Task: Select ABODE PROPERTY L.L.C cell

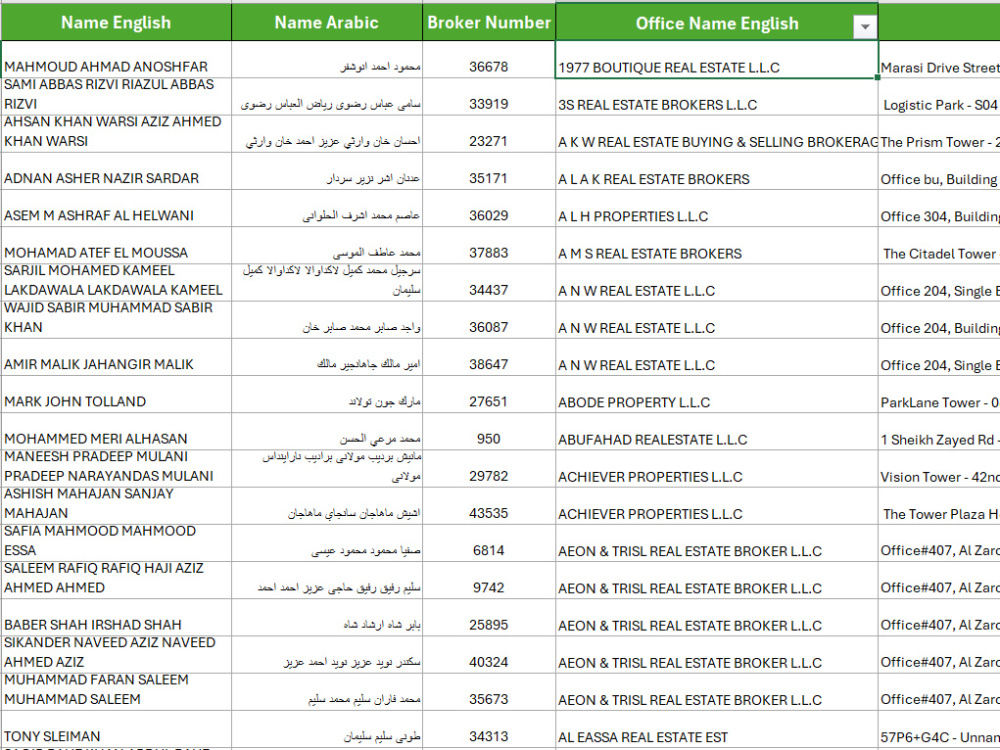Action: (717, 394)
